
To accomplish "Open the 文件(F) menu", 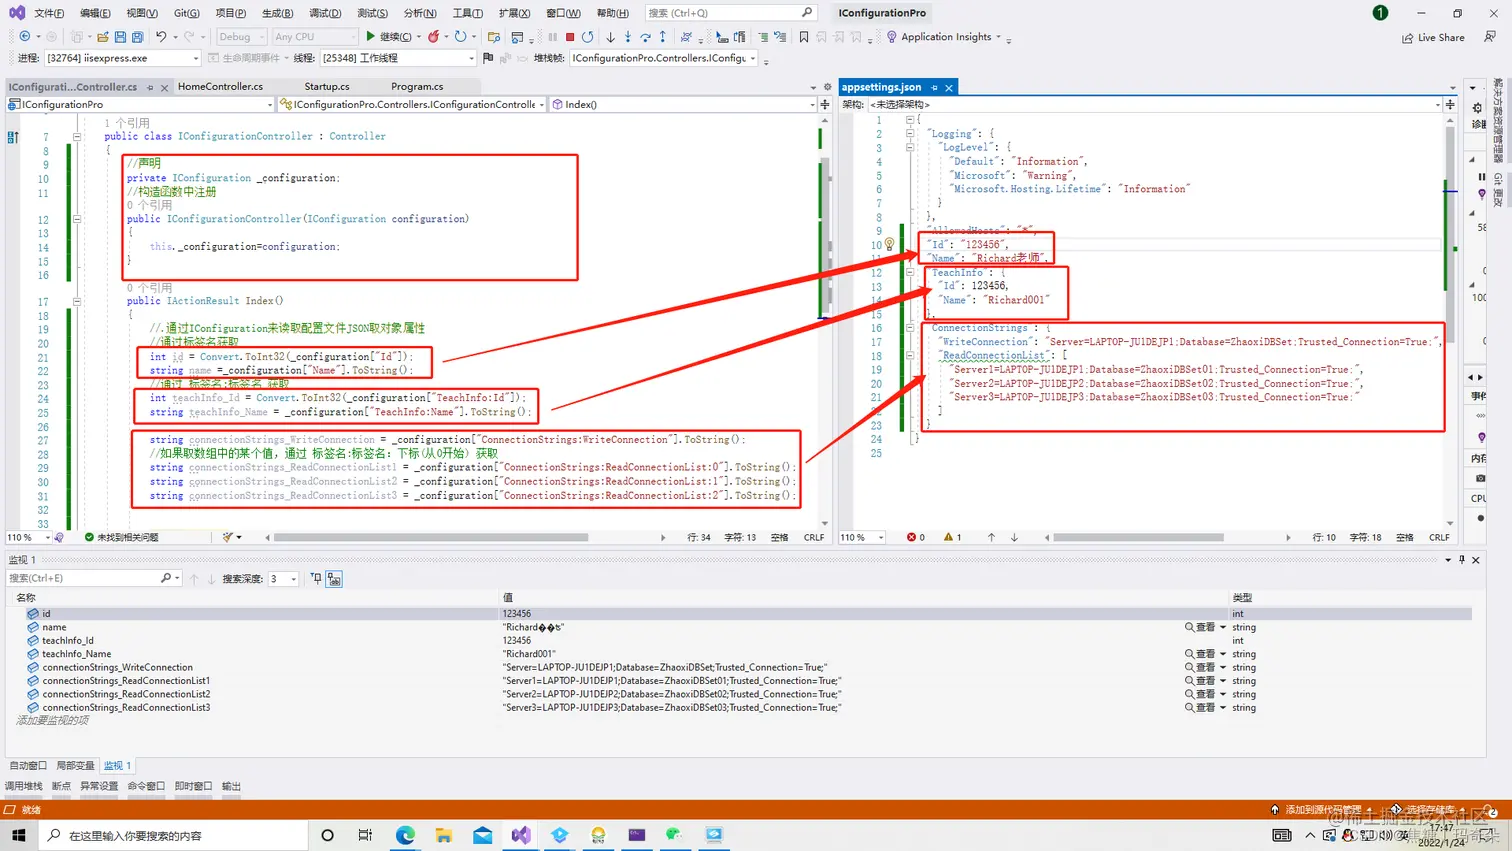I will click(x=49, y=13).
